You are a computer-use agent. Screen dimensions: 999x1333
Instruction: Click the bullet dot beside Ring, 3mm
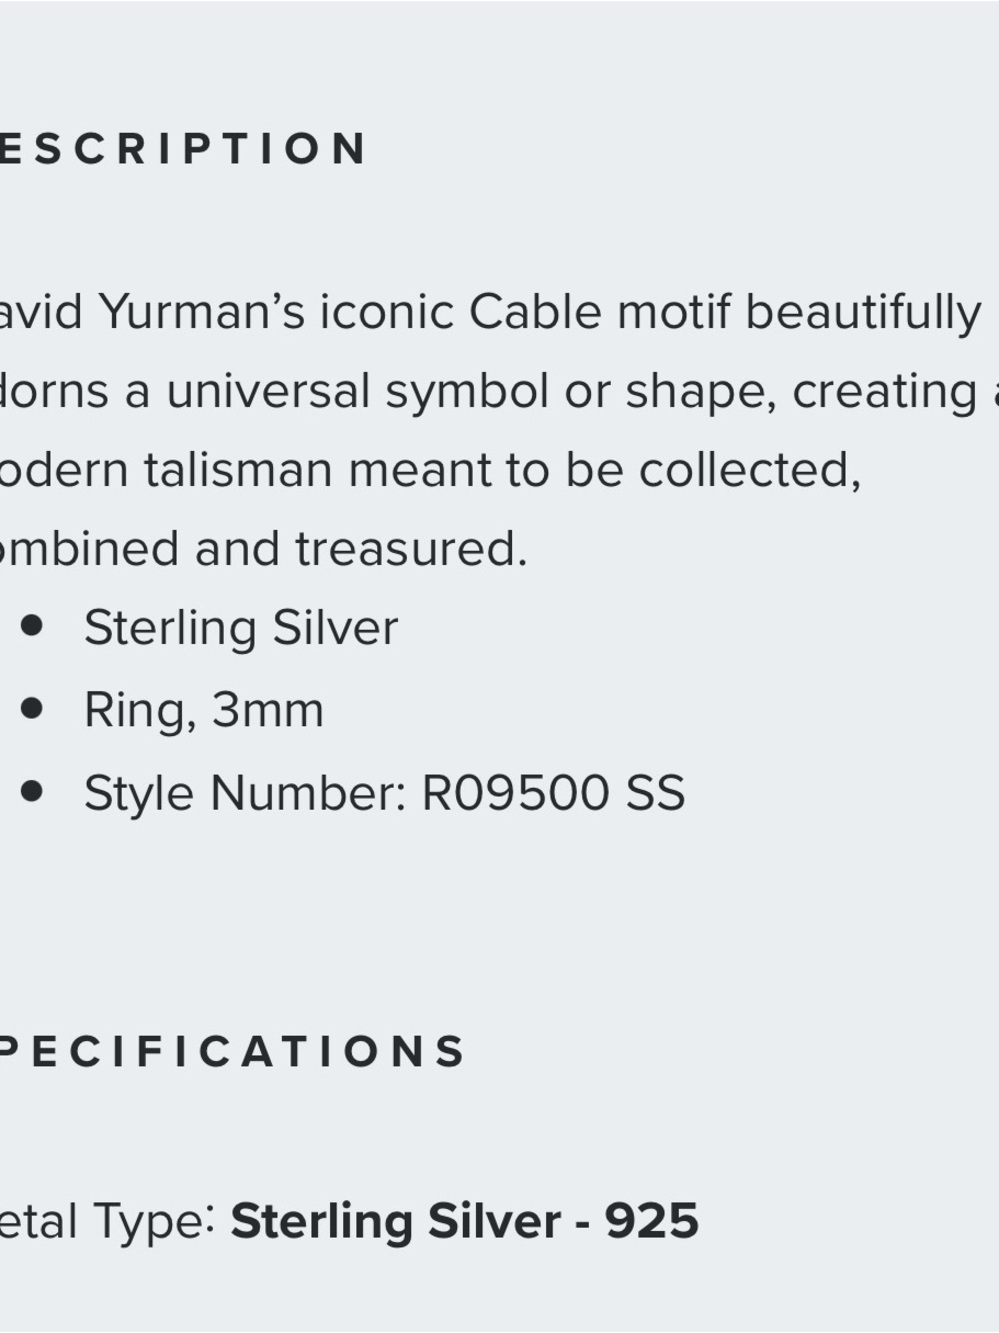click(32, 708)
